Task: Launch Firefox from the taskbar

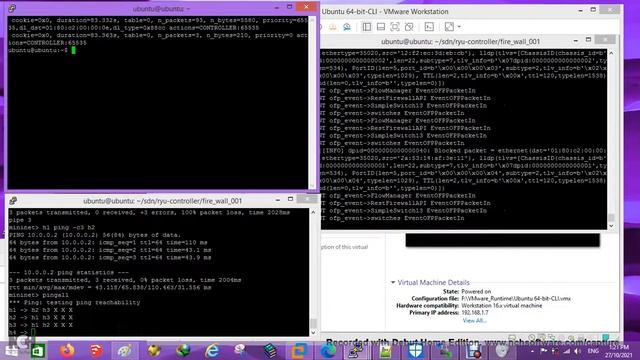Action: click(x=67, y=351)
